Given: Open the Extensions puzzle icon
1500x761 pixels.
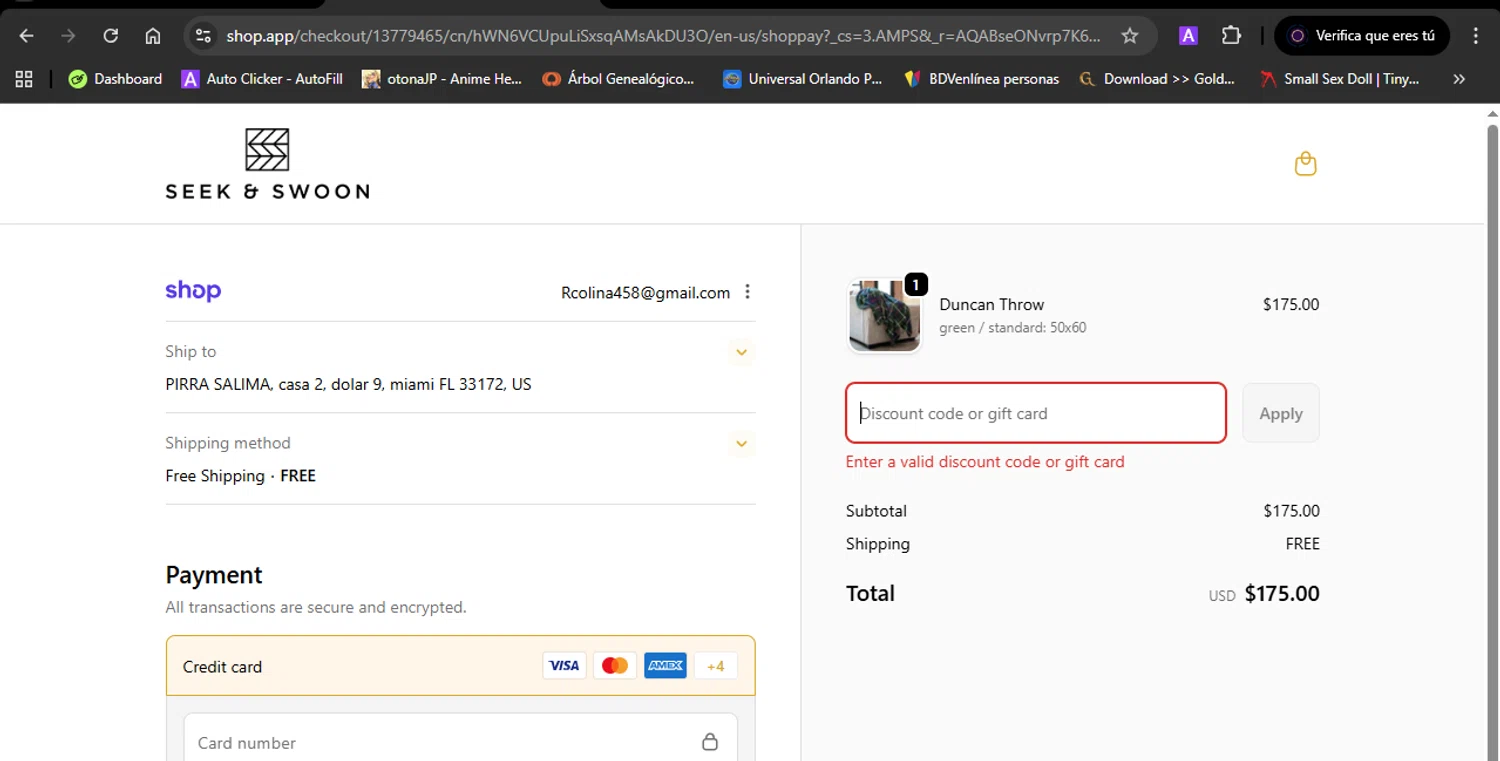Looking at the screenshot, I should tap(1231, 36).
